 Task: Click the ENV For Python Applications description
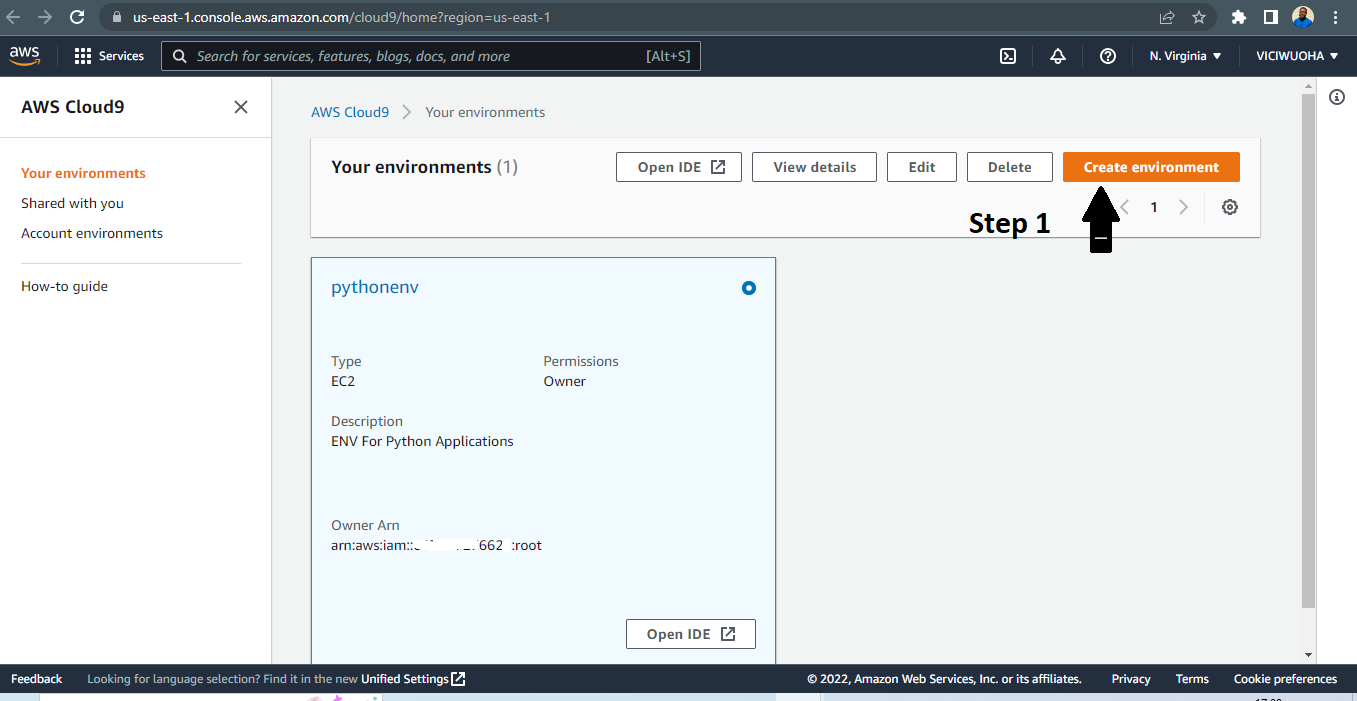click(422, 441)
